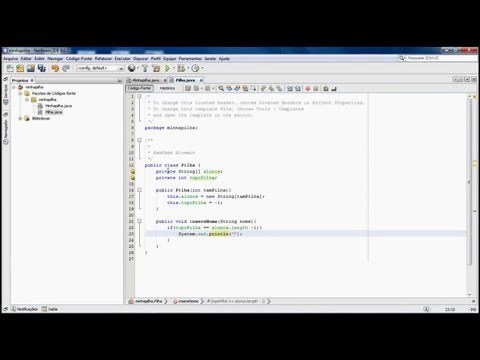480x360 pixels.
Task: Collapse the code fold at line 1
Action: coord(139,96)
